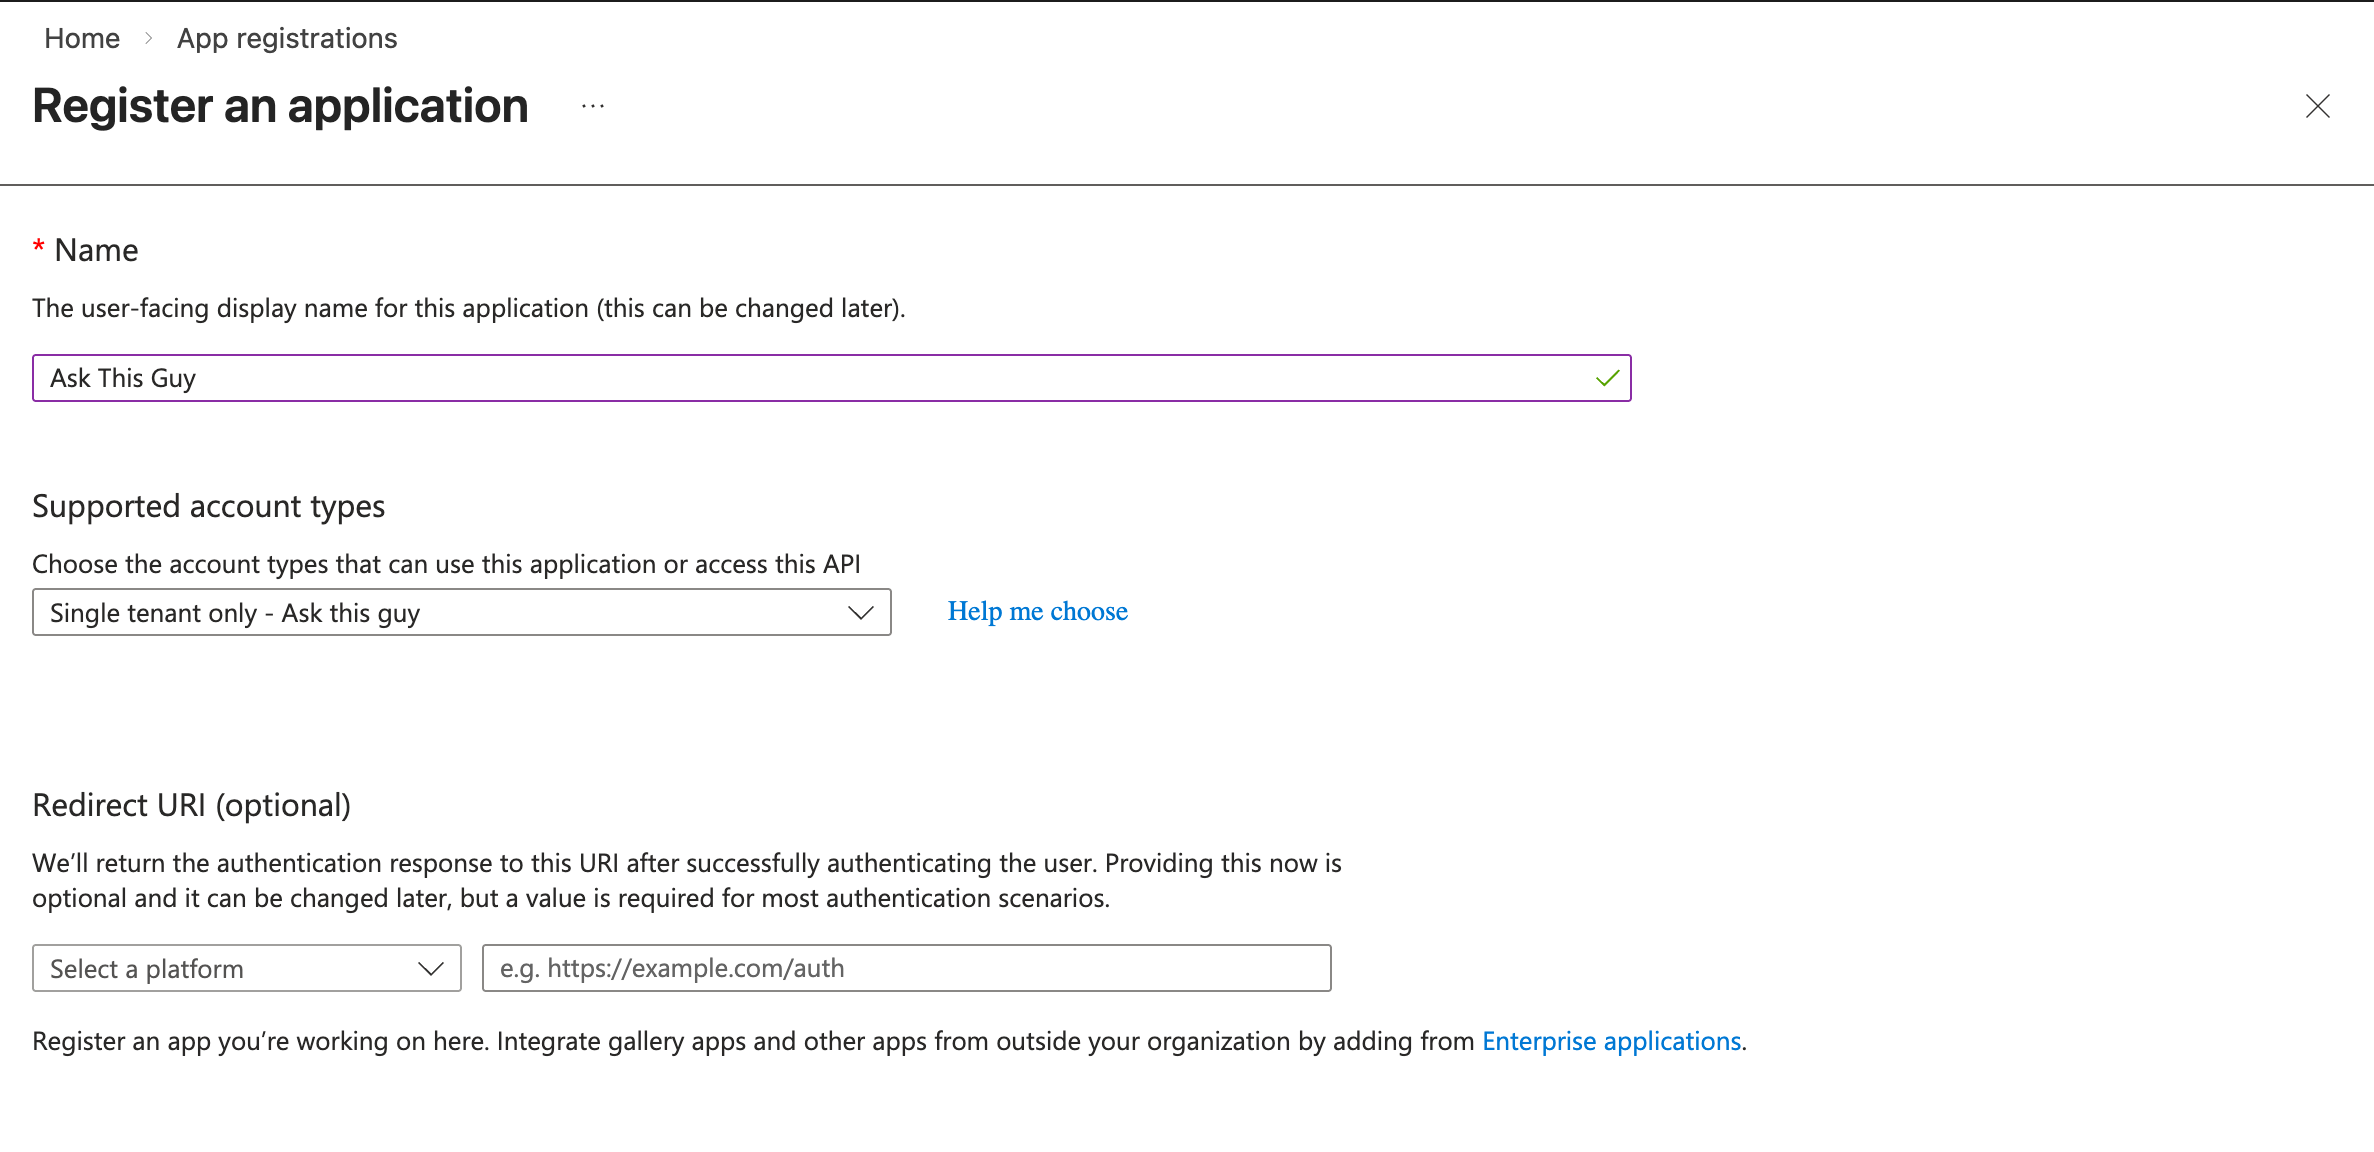Click the Redirect URI (optional) heading
This screenshot has width=2374, height=1152.
pyautogui.click(x=192, y=805)
